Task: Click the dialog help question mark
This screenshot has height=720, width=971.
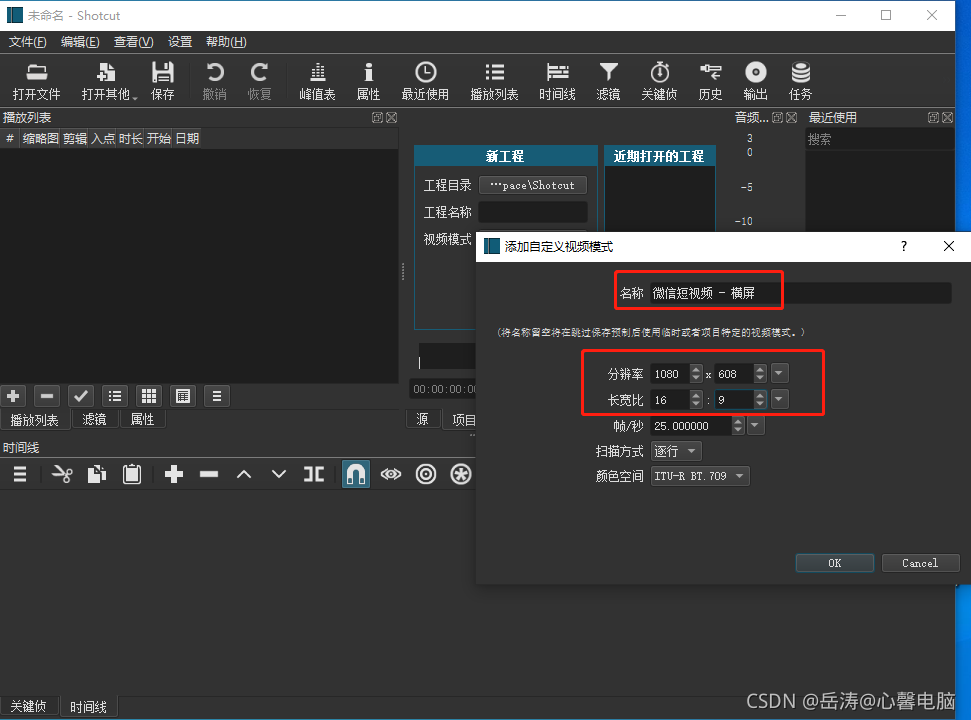Action: [904, 246]
